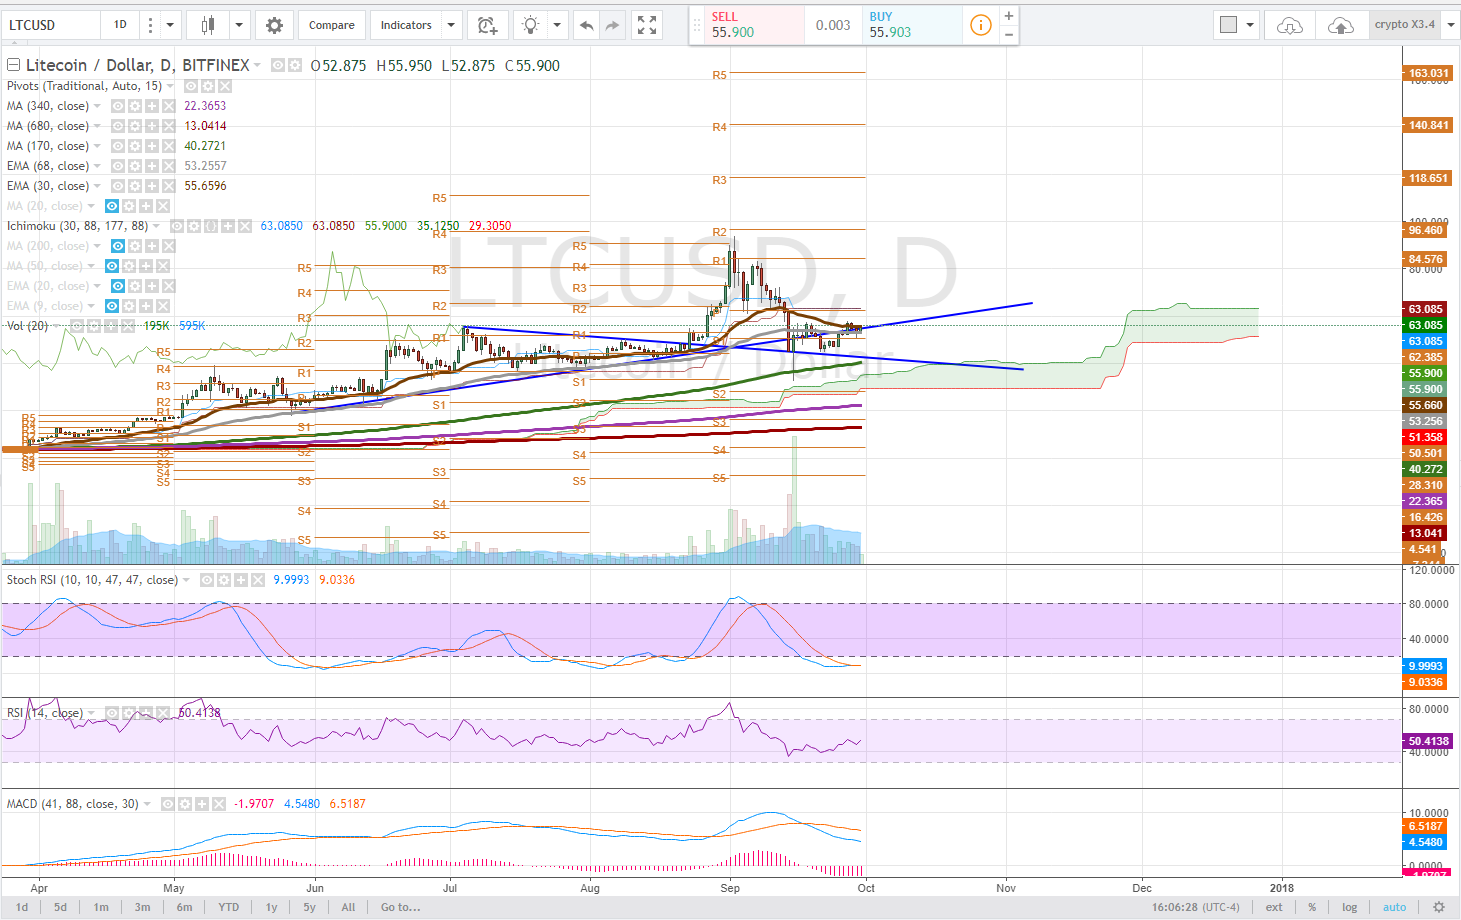Select the 6m time range
The height and width of the screenshot is (920, 1461).
tap(184, 907)
